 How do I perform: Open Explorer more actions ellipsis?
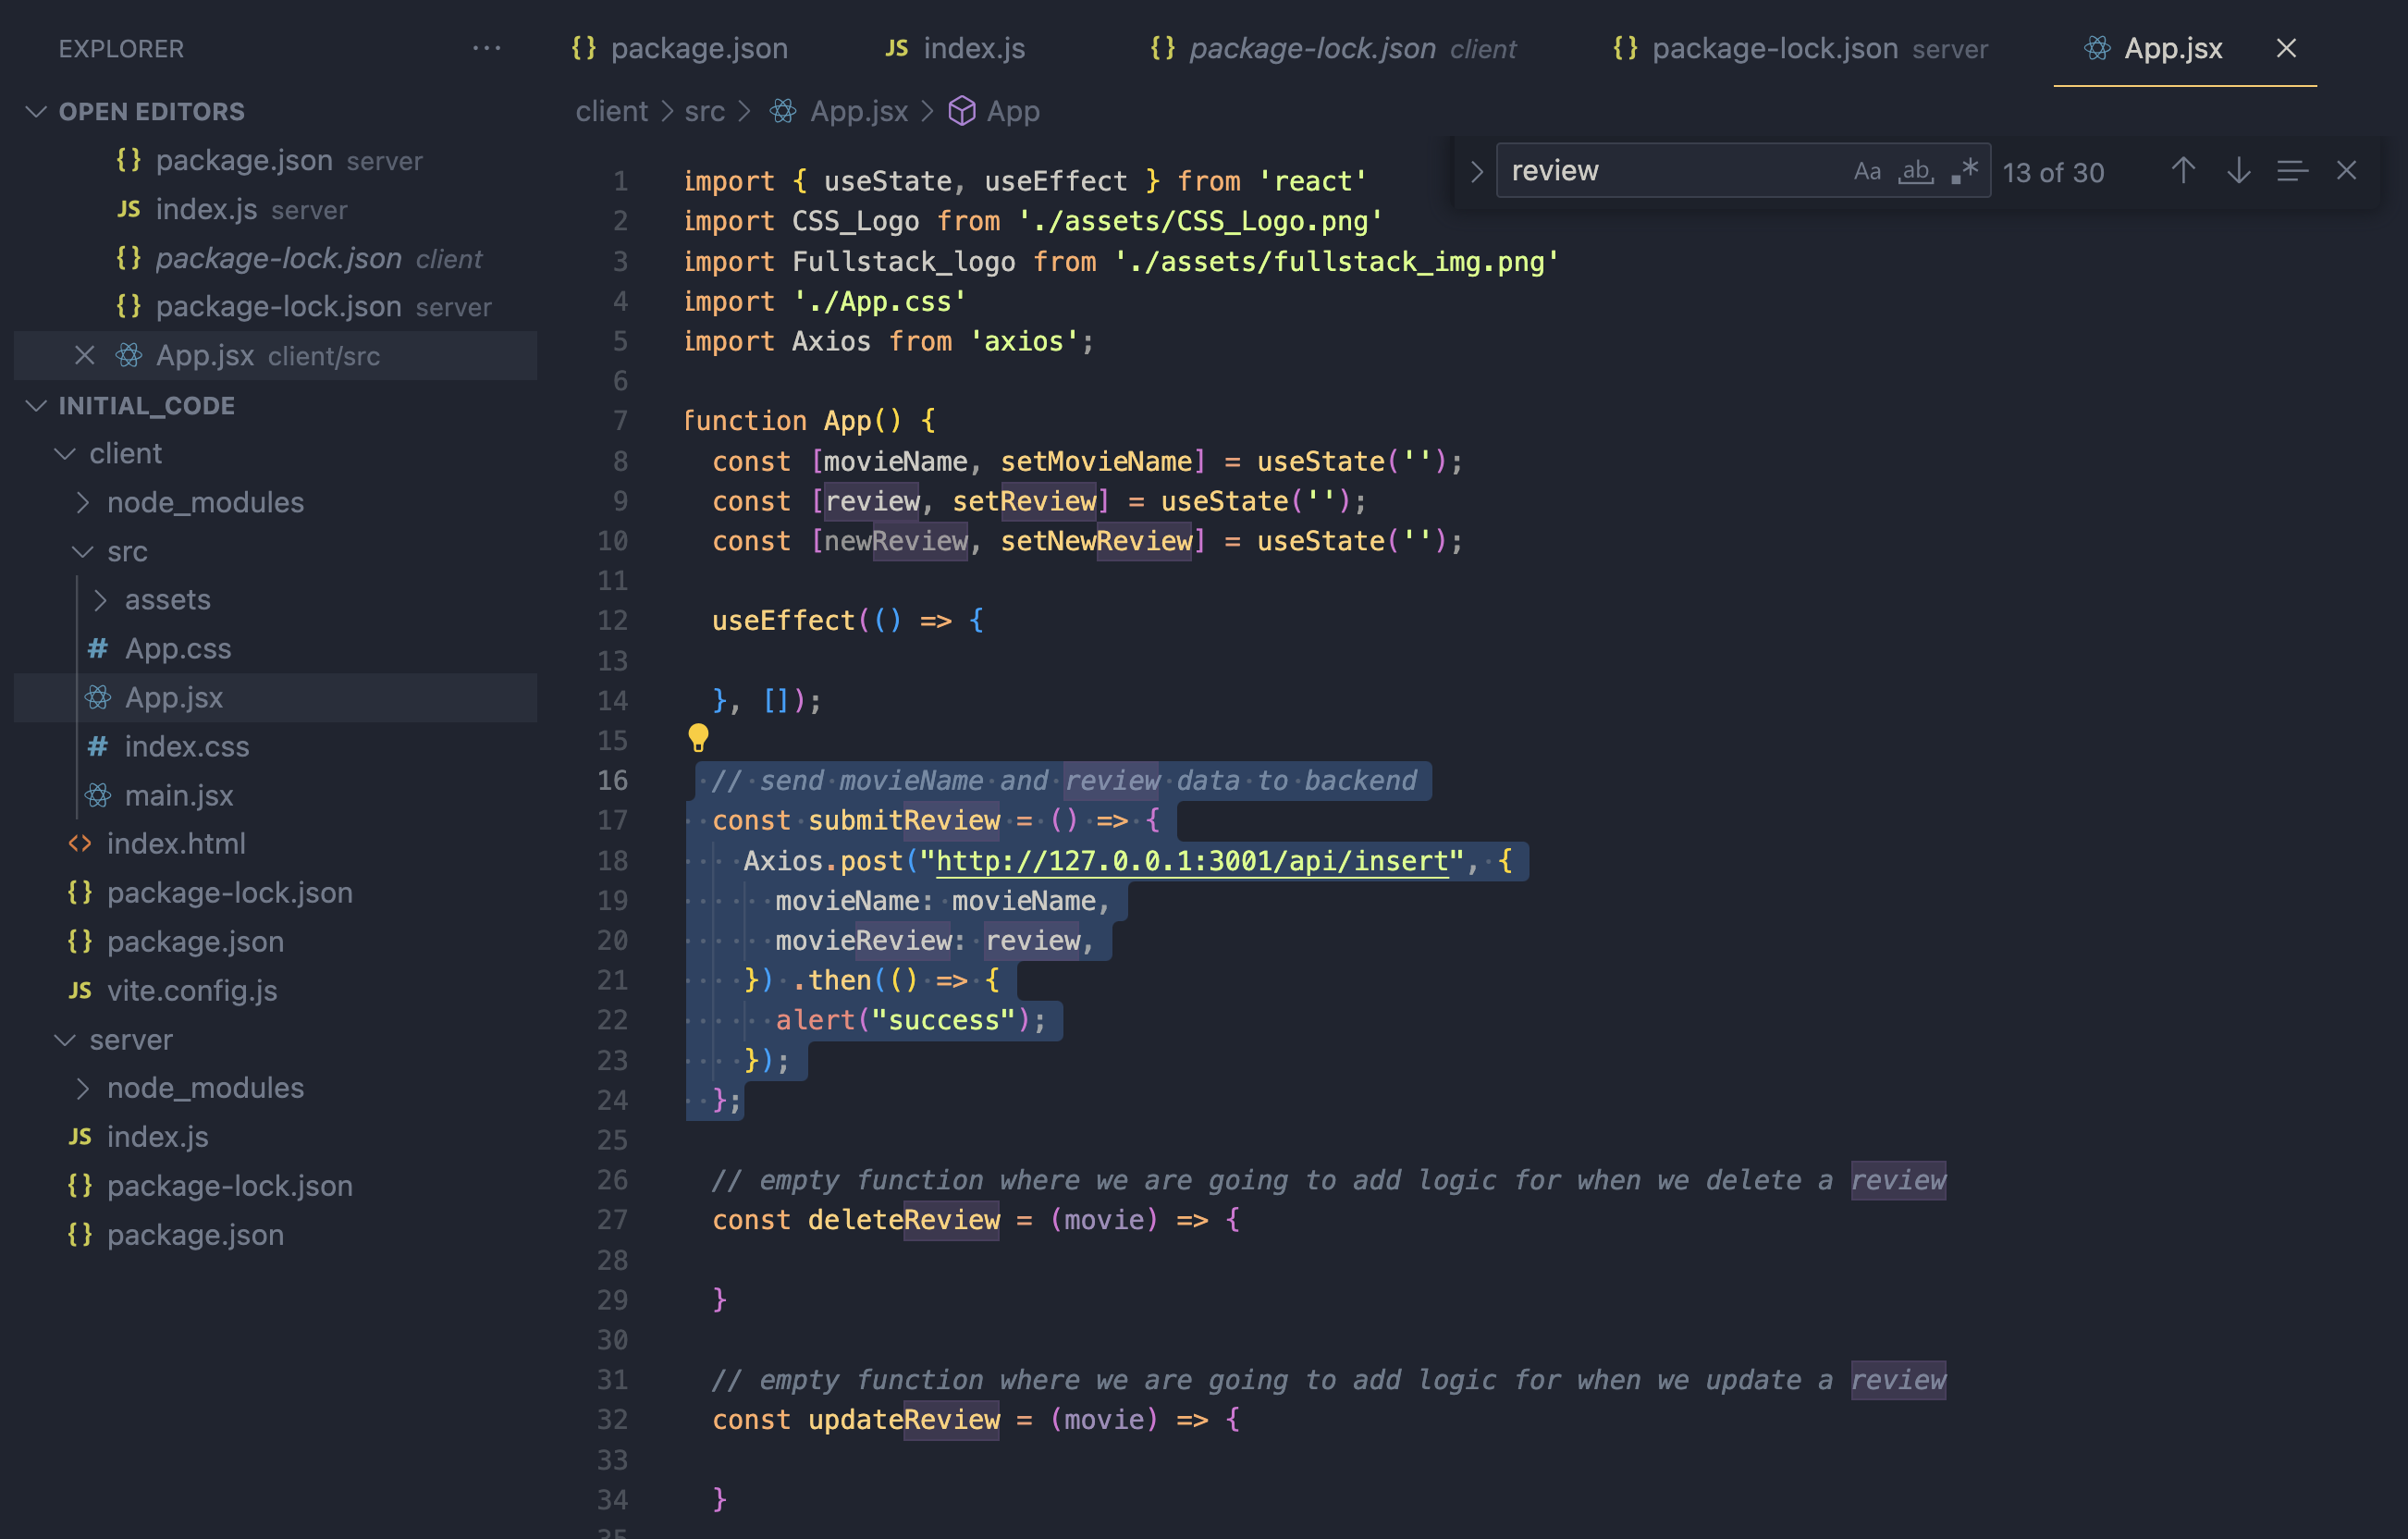coord(486,48)
